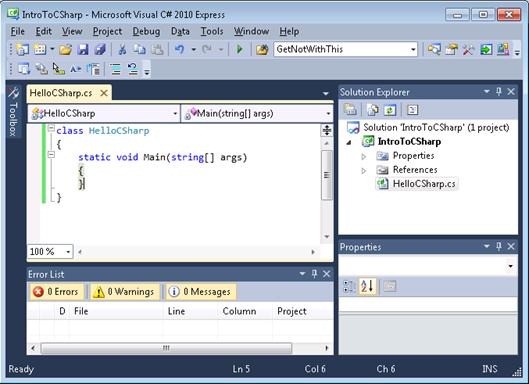Collapse the static void Main code outline

click(51, 155)
